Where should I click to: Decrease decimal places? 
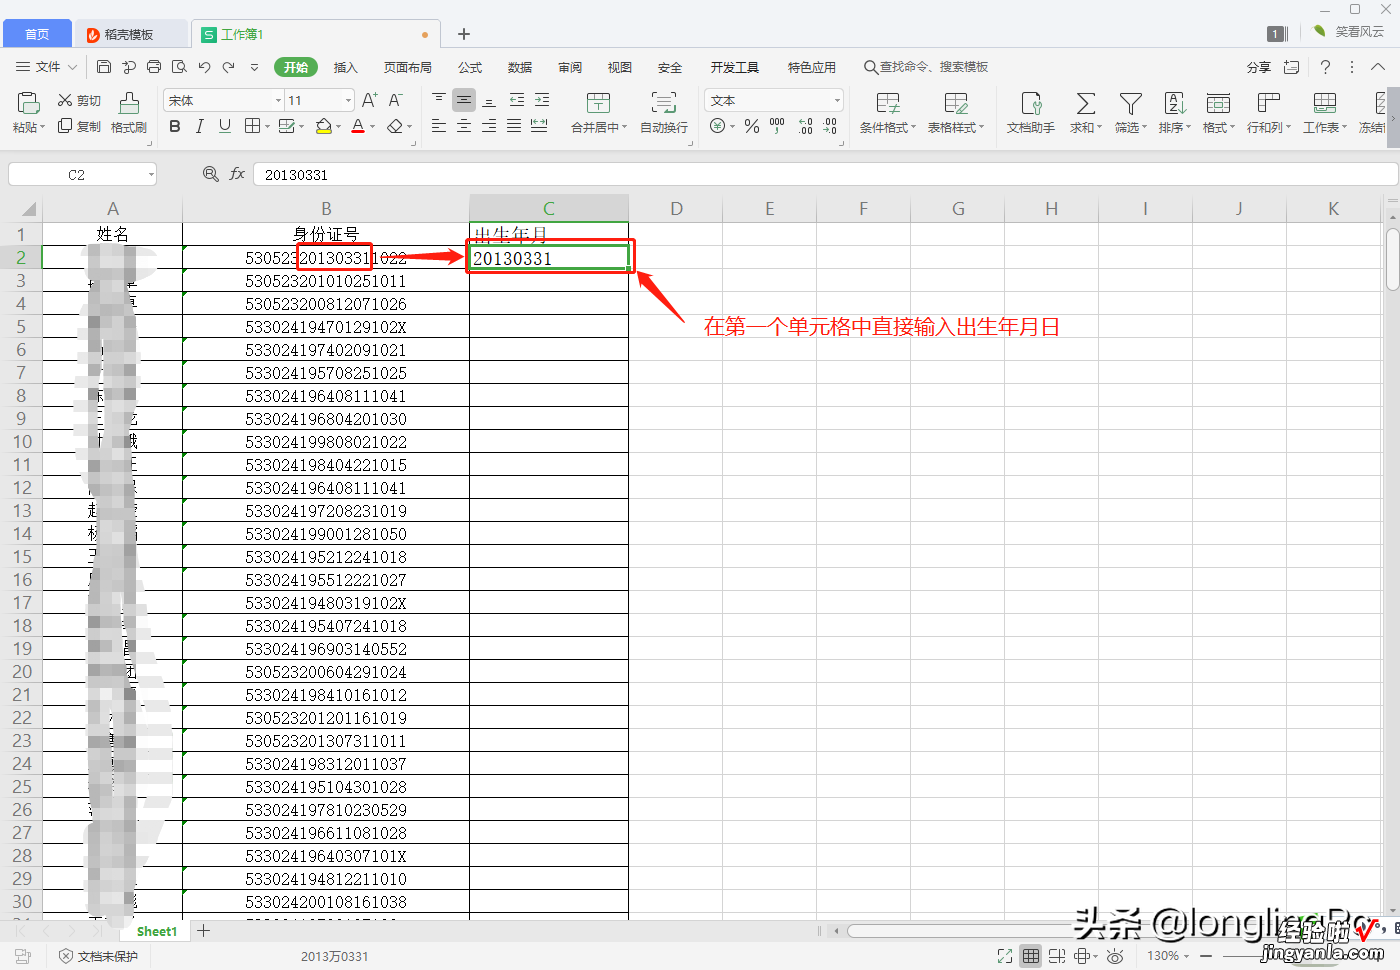(830, 126)
